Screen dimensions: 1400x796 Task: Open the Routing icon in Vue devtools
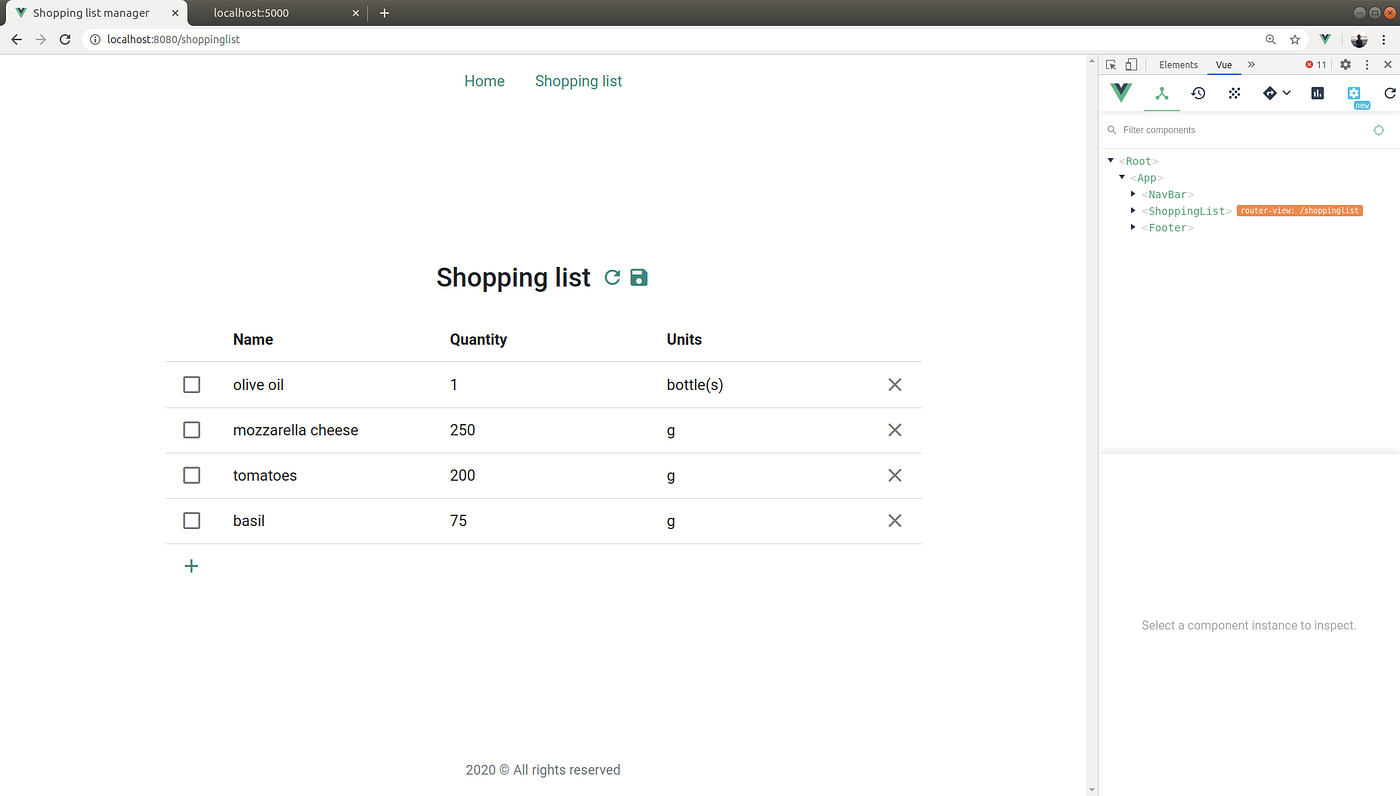pos(1270,93)
